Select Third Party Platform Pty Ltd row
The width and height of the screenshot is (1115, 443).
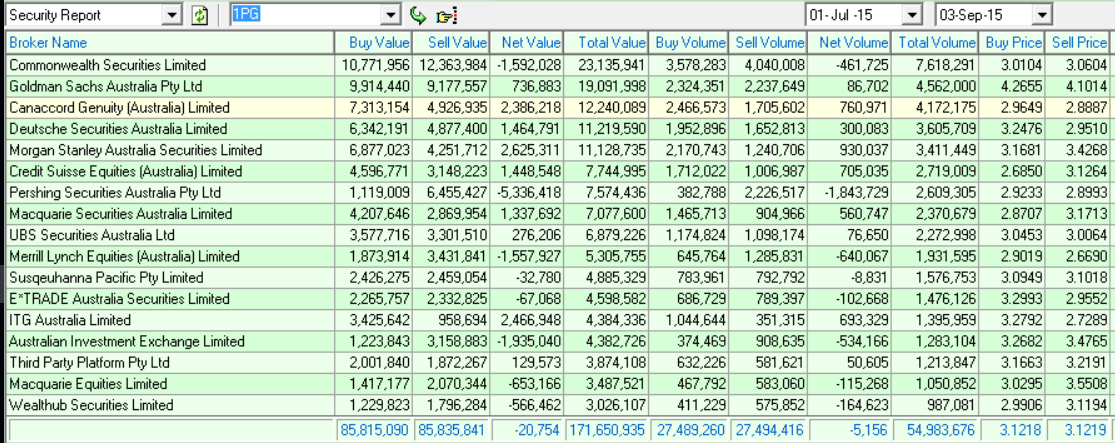pos(558,363)
